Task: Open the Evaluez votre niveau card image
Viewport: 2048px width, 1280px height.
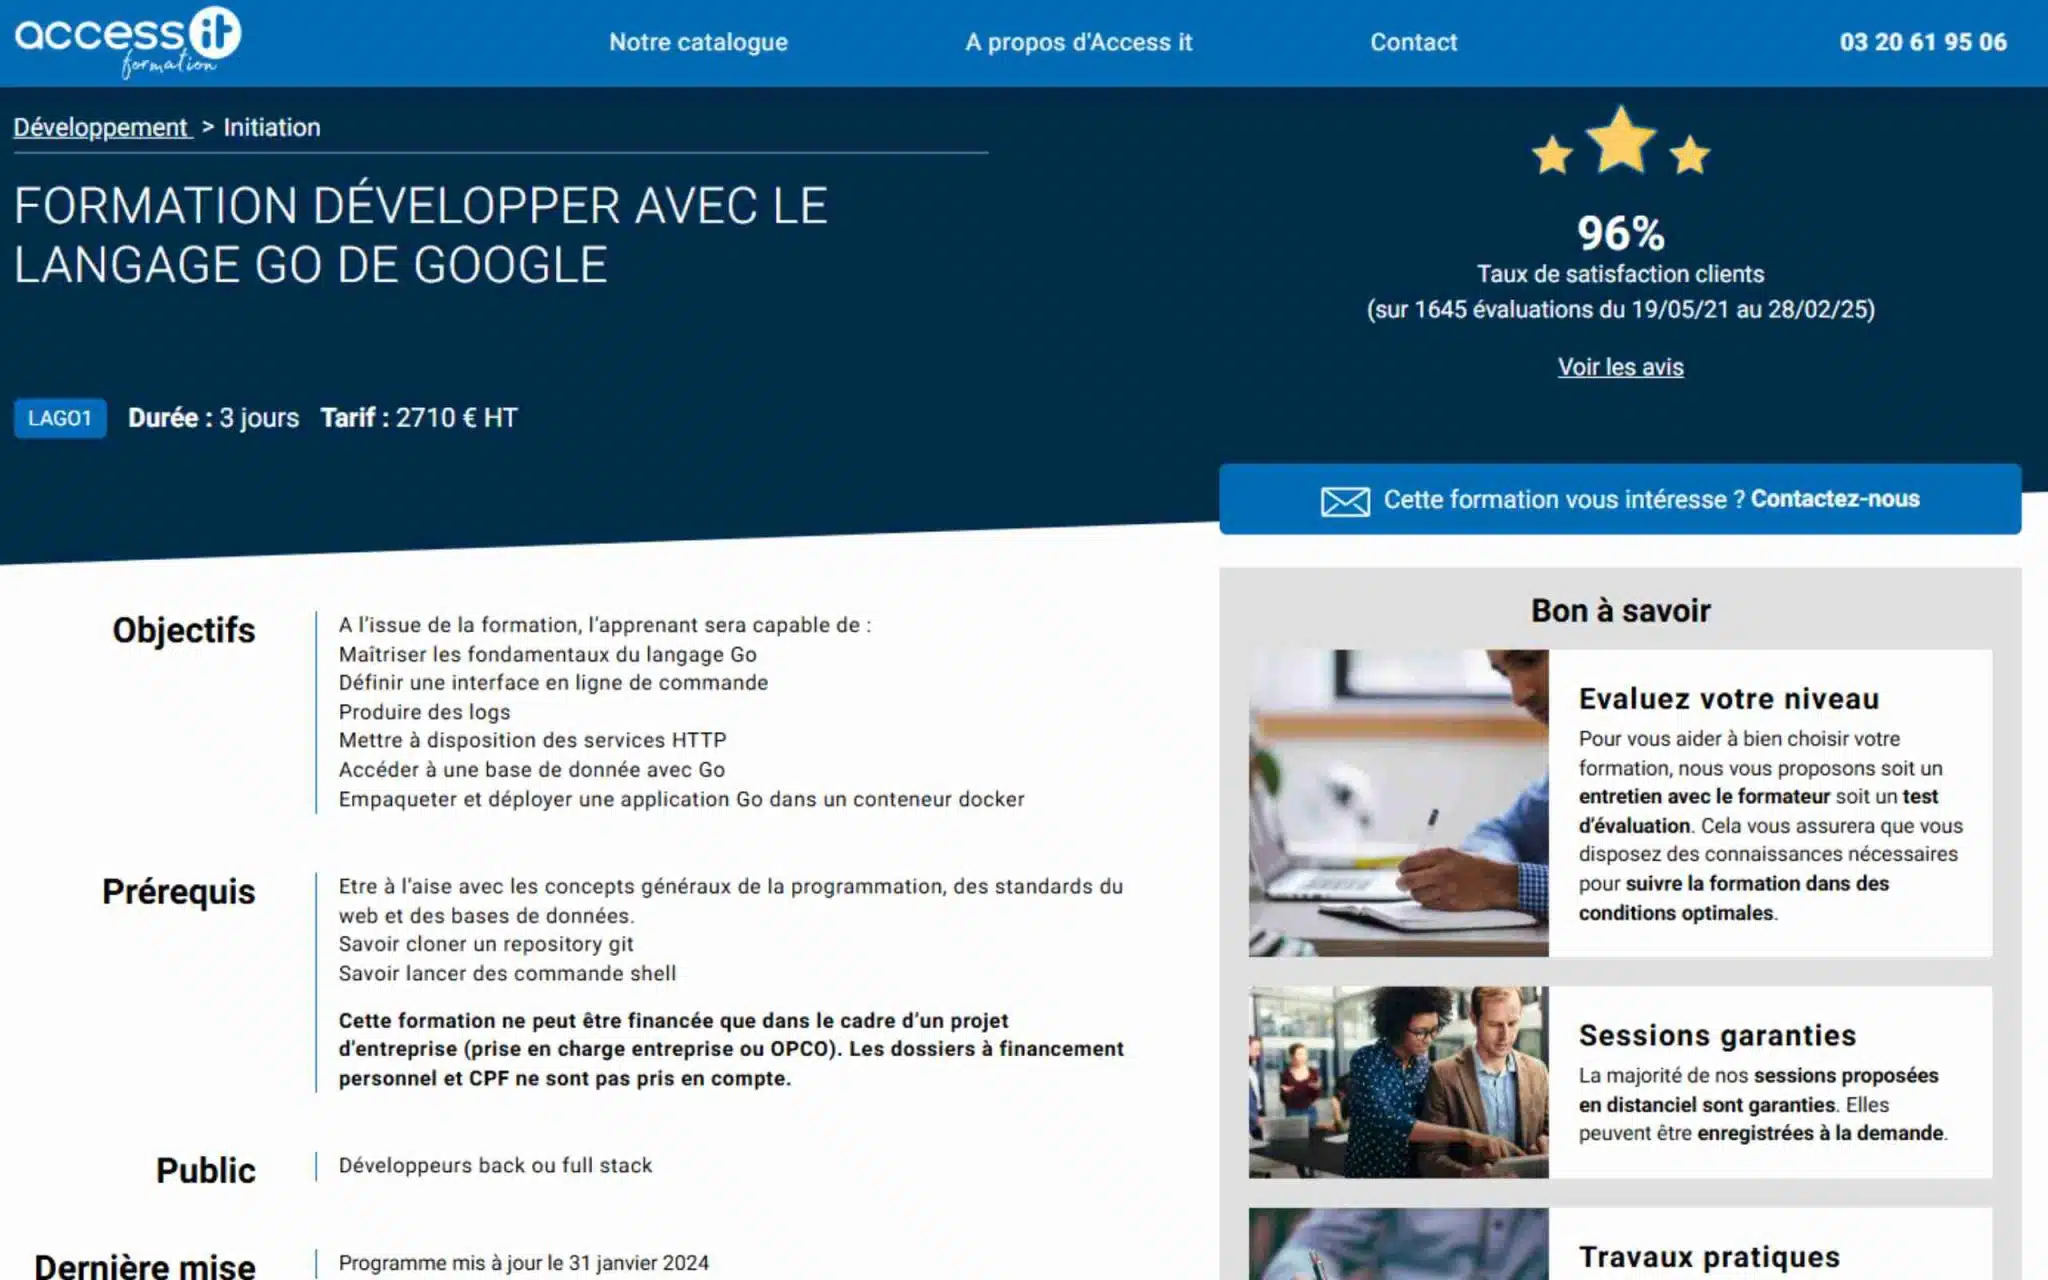Action: 1398,803
